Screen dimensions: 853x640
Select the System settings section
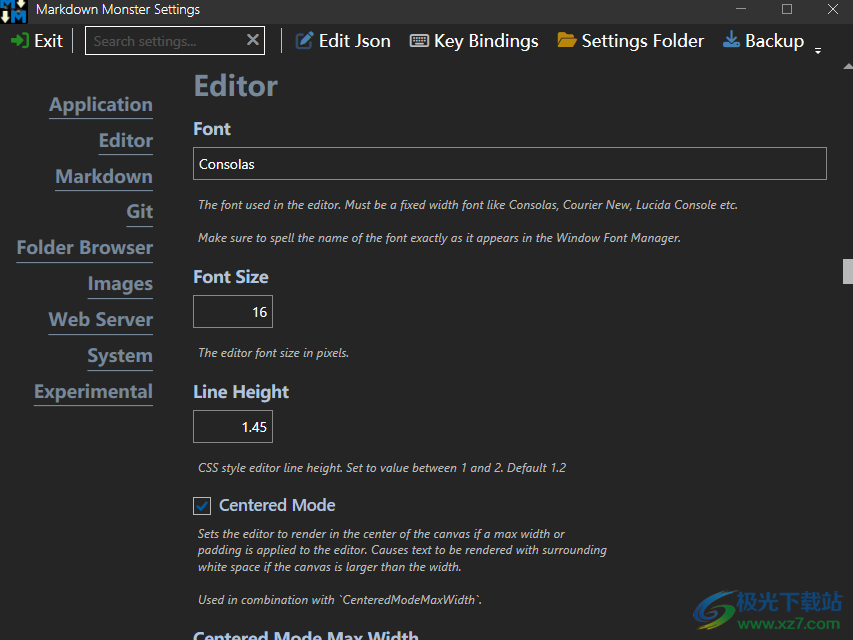point(120,355)
